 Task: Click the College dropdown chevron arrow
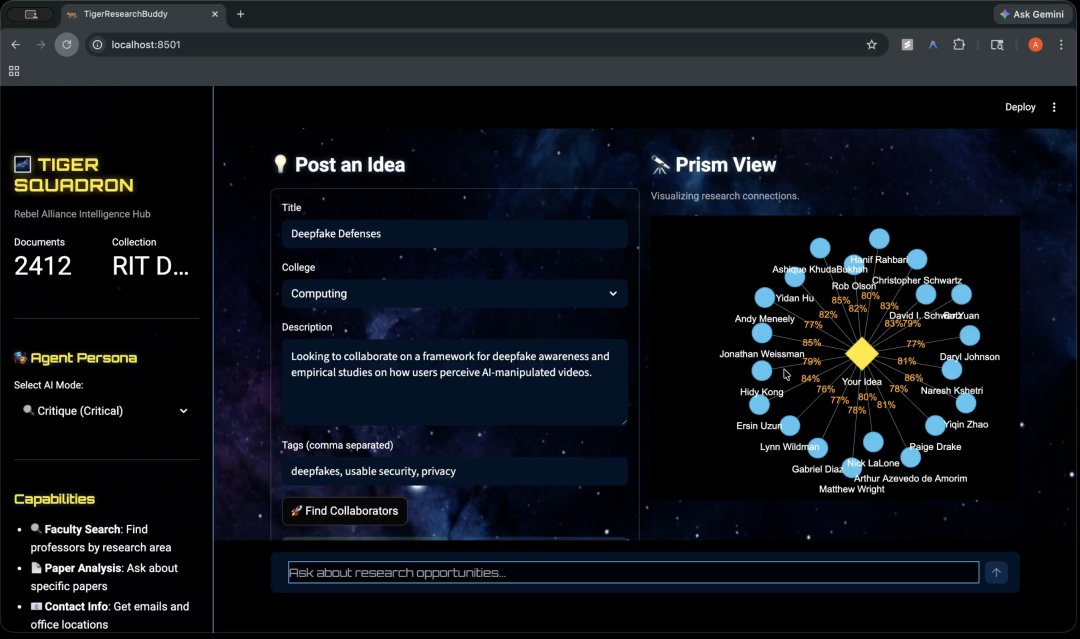coord(613,293)
